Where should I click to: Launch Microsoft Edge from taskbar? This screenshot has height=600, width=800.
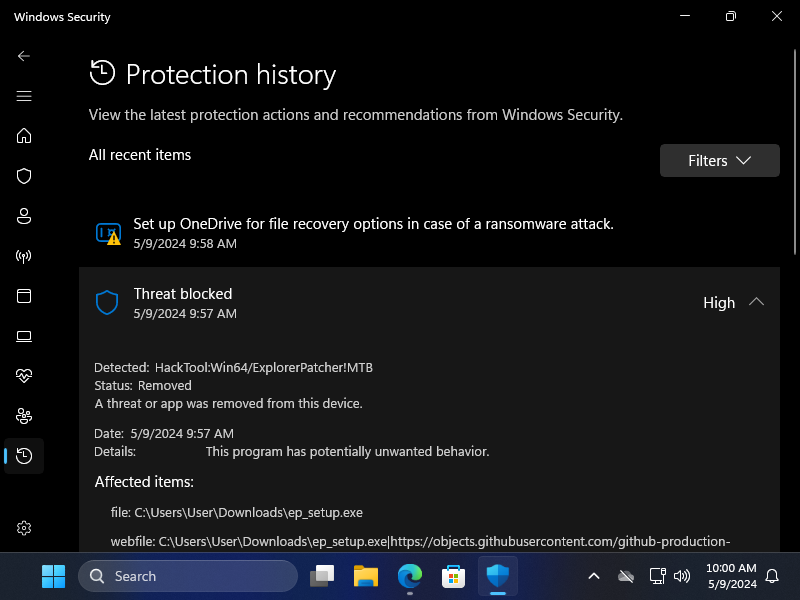pos(409,576)
